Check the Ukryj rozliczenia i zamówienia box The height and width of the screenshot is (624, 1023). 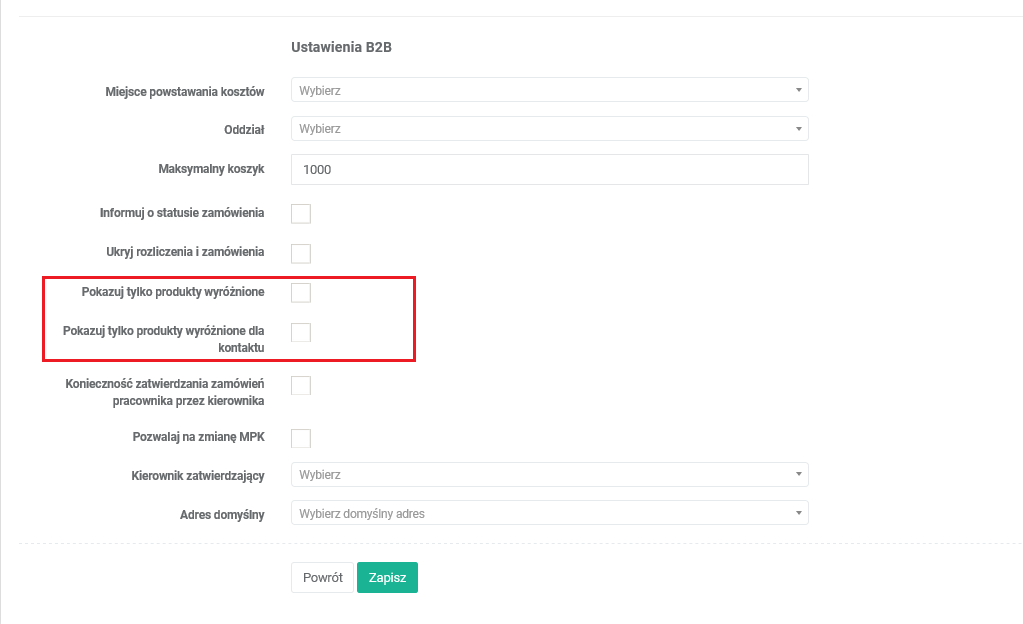pos(301,253)
